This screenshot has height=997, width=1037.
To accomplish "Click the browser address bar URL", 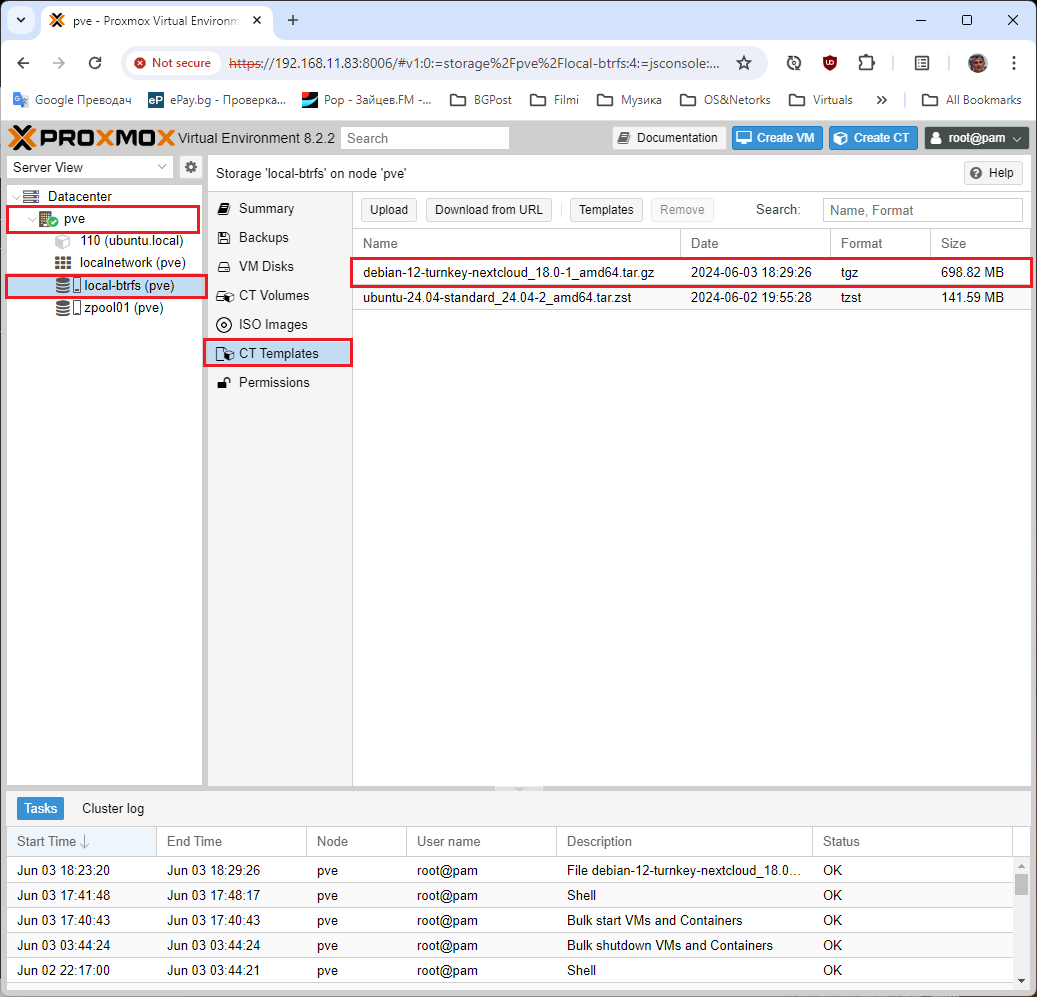I will (x=474, y=63).
